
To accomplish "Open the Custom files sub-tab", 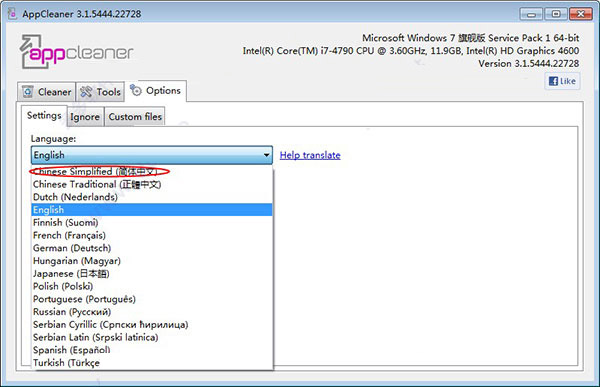I will coord(135,117).
